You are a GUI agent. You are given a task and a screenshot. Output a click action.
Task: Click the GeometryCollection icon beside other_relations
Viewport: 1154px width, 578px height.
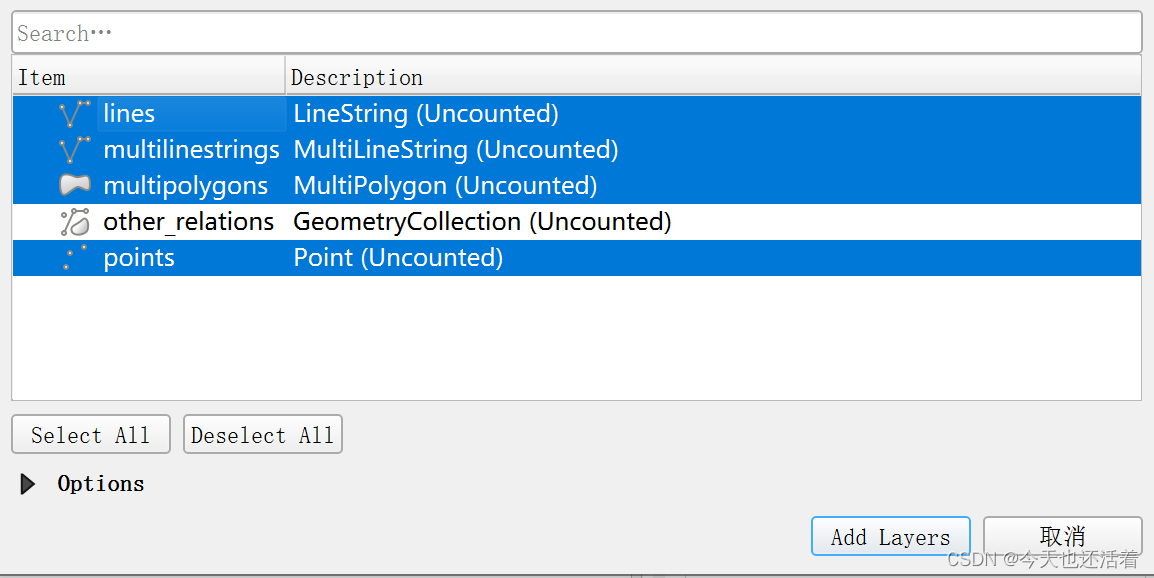tap(73, 221)
